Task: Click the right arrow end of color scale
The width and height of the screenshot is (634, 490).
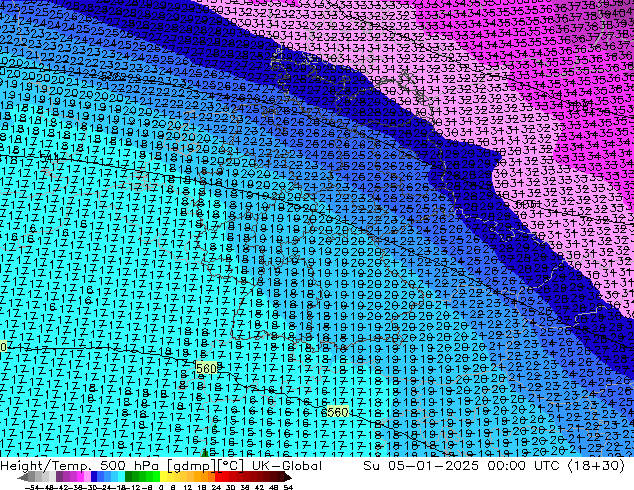Action: click(x=288, y=477)
